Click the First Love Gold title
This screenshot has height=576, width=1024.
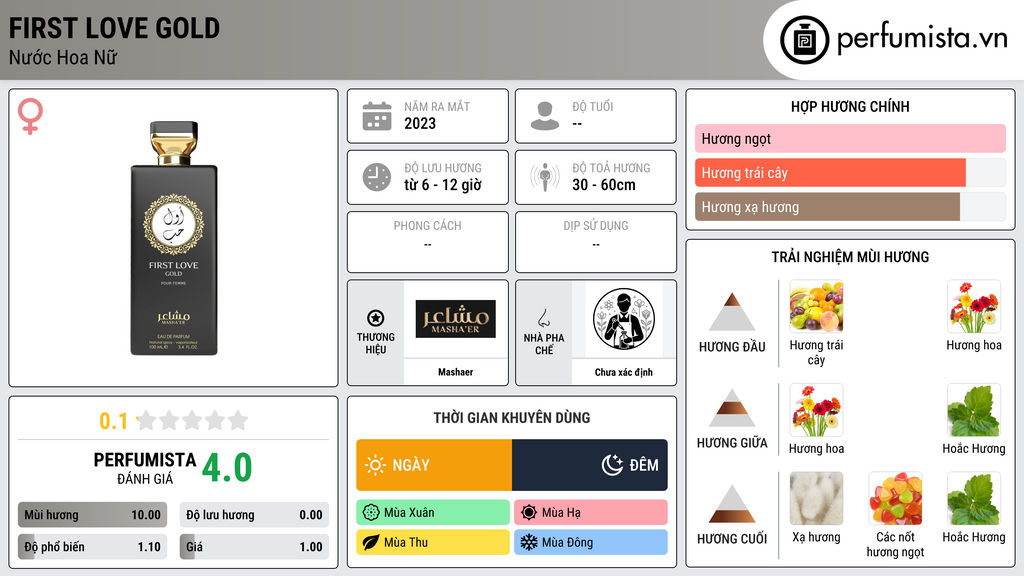pos(114,28)
